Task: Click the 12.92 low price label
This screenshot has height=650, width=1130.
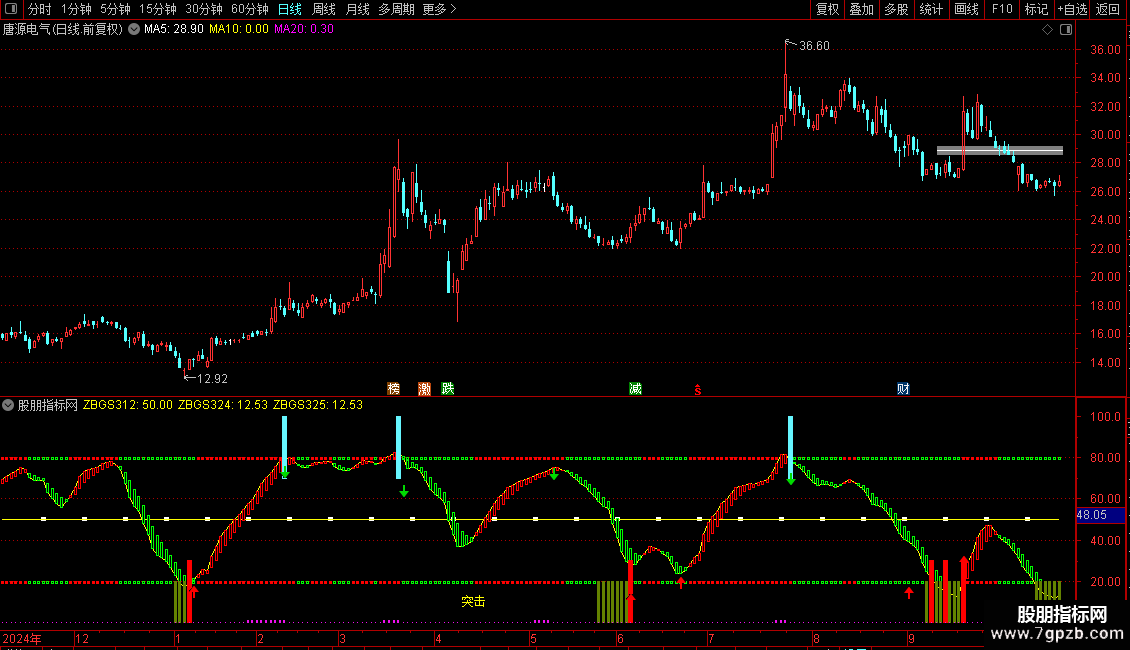Action: click(x=212, y=379)
